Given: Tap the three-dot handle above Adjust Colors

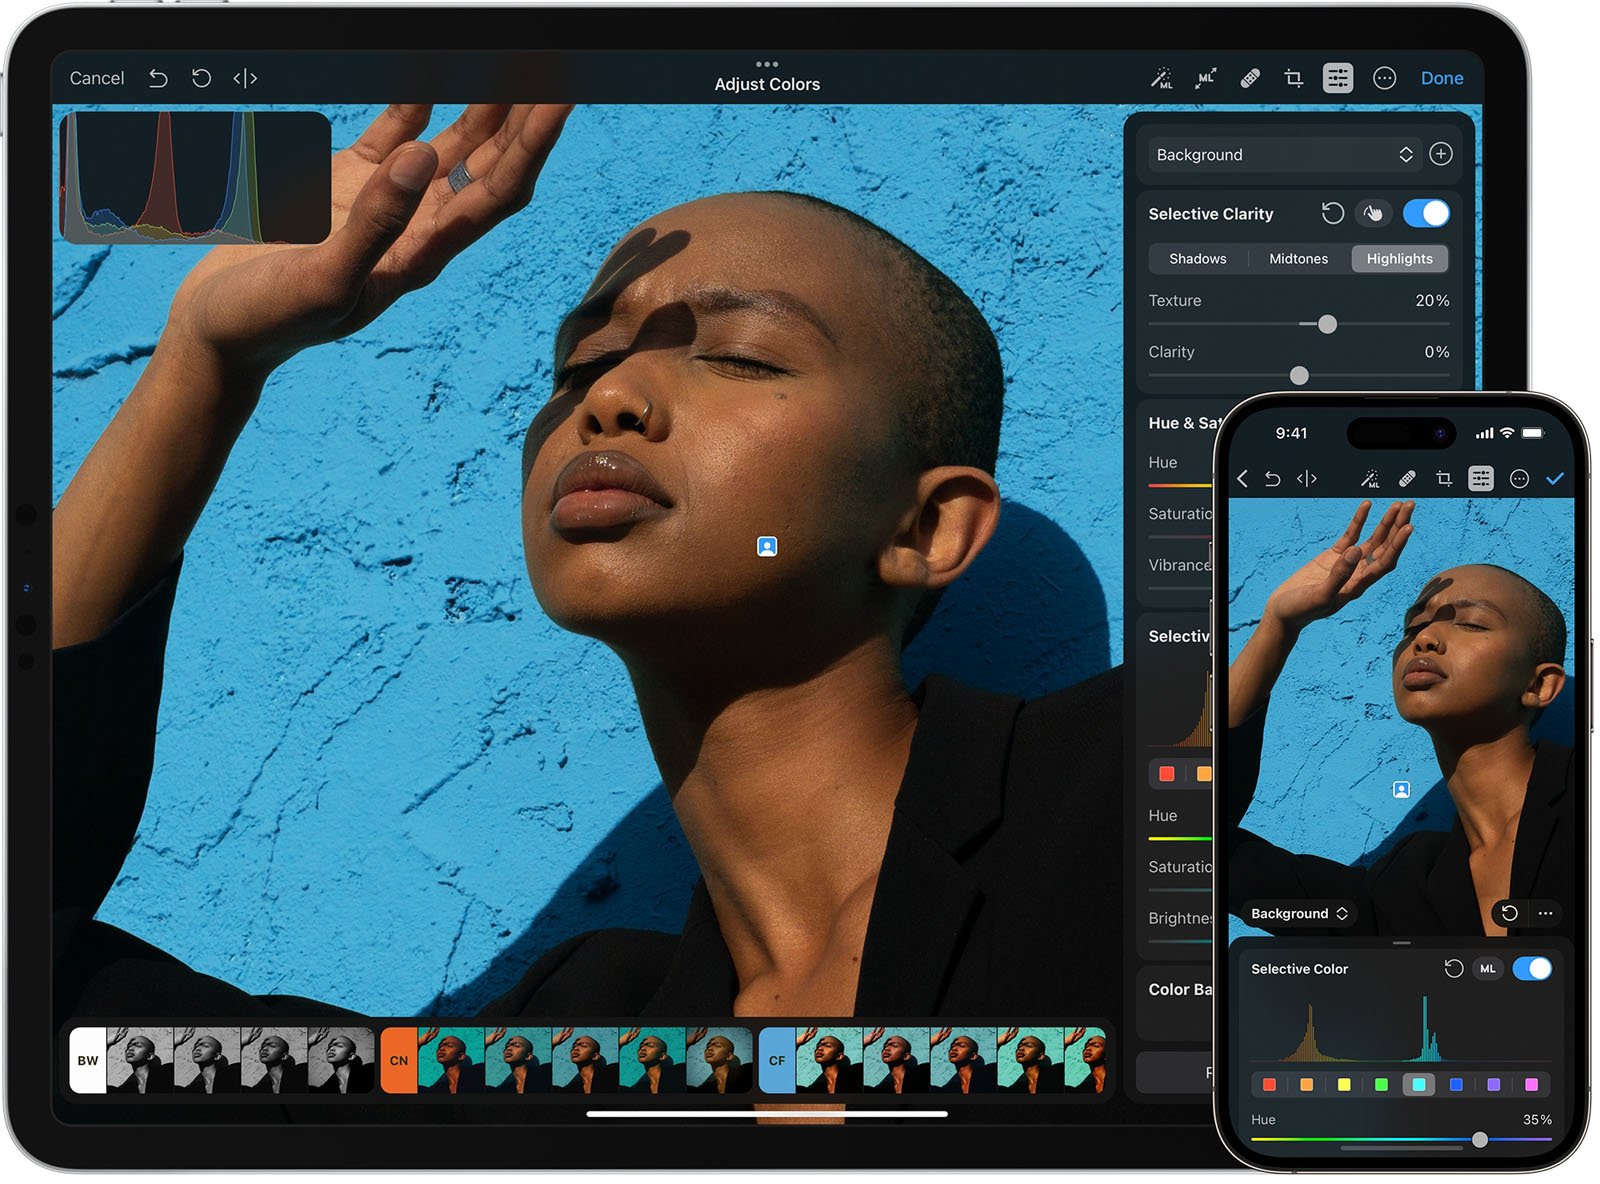Looking at the screenshot, I should [766, 62].
